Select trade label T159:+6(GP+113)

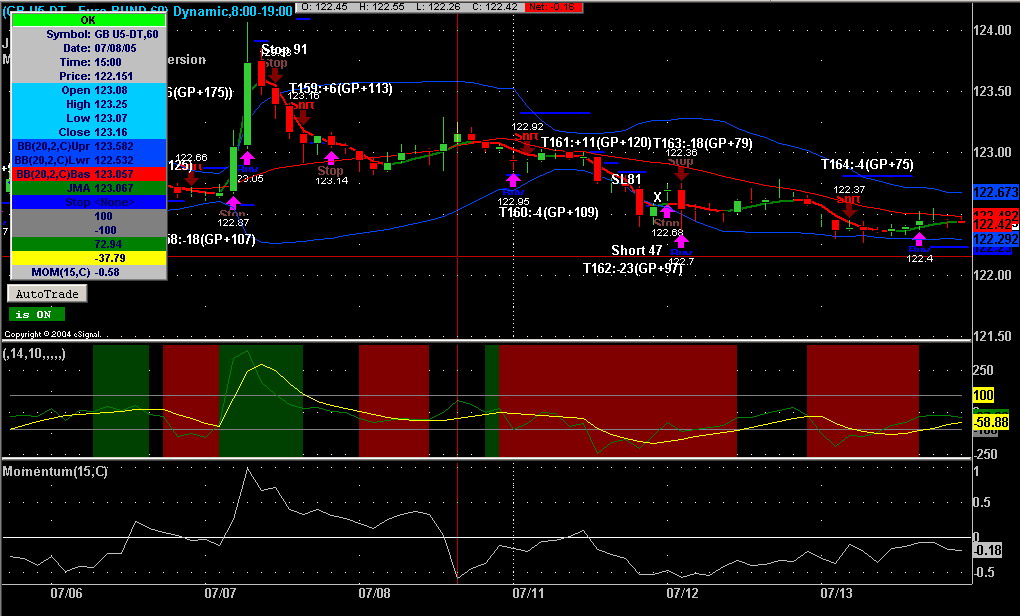tap(341, 88)
